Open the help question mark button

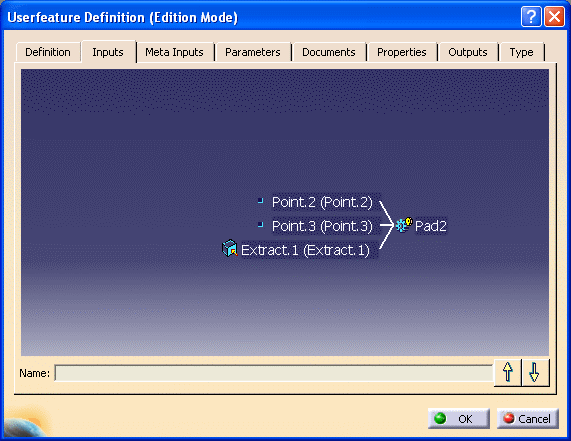tap(531, 17)
